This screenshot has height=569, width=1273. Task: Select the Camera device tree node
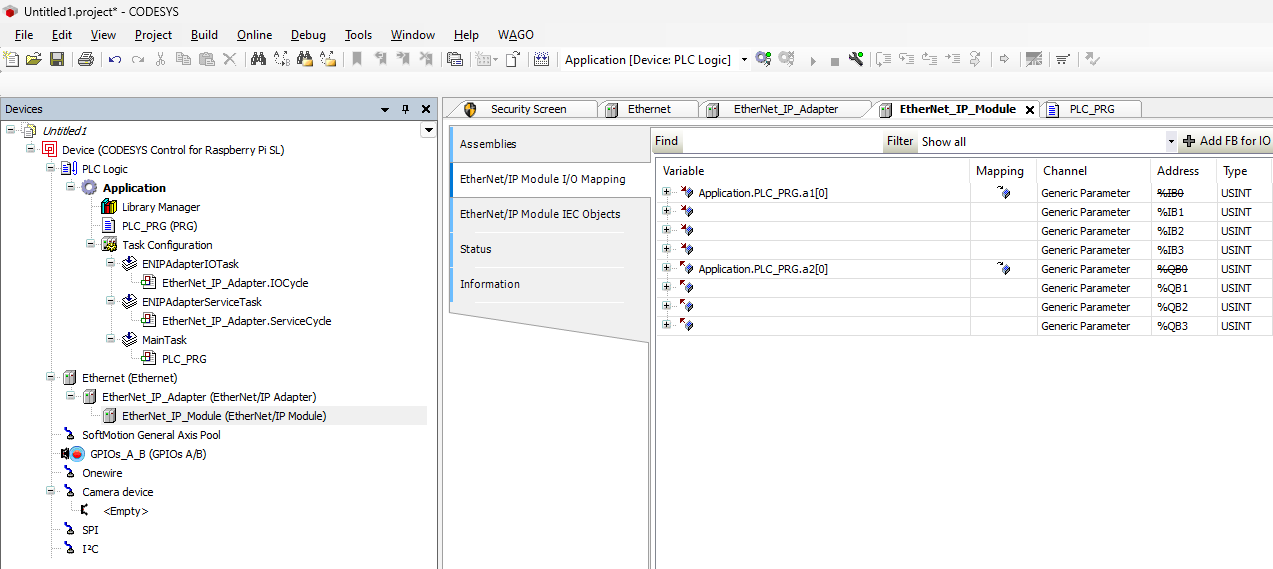tap(118, 492)
